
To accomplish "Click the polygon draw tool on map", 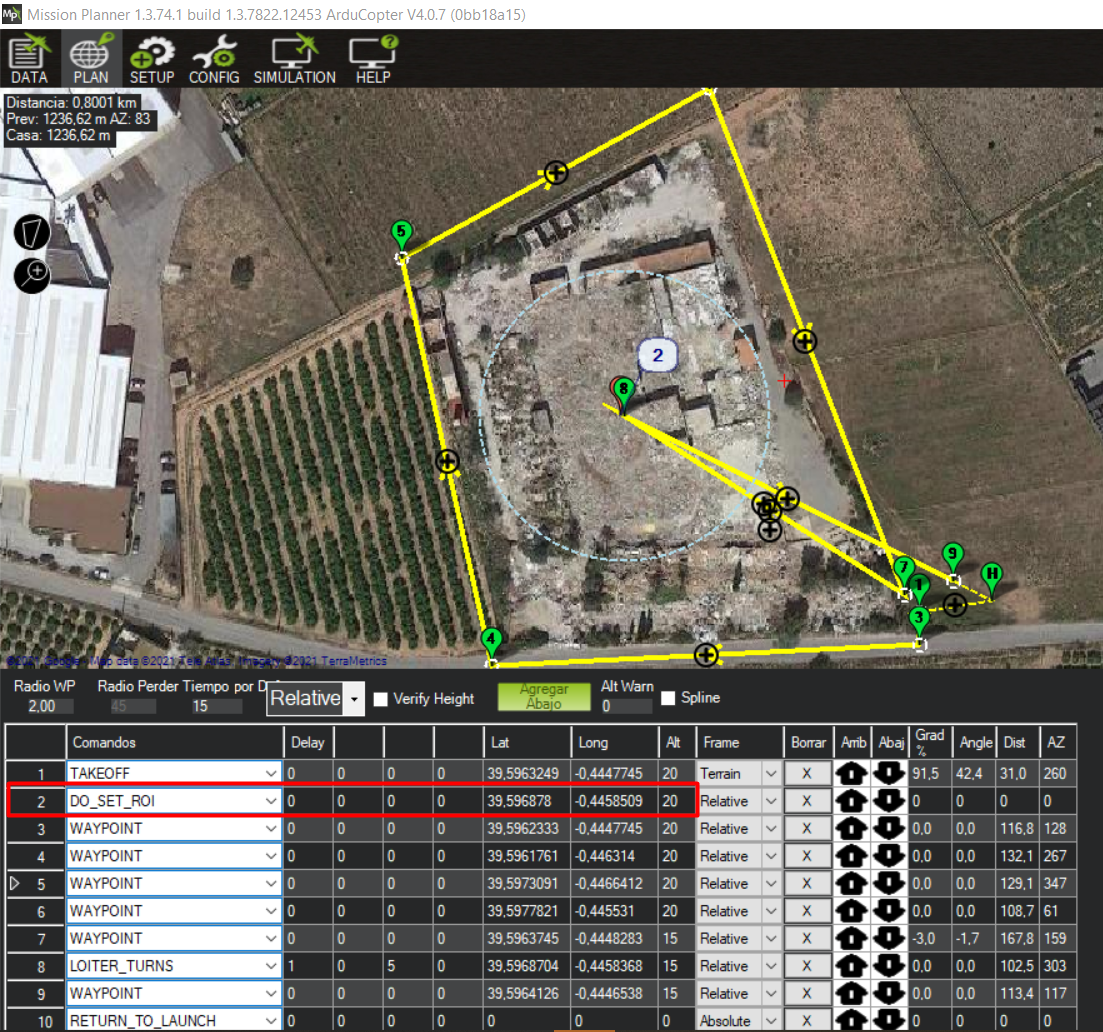I will 32,232.
